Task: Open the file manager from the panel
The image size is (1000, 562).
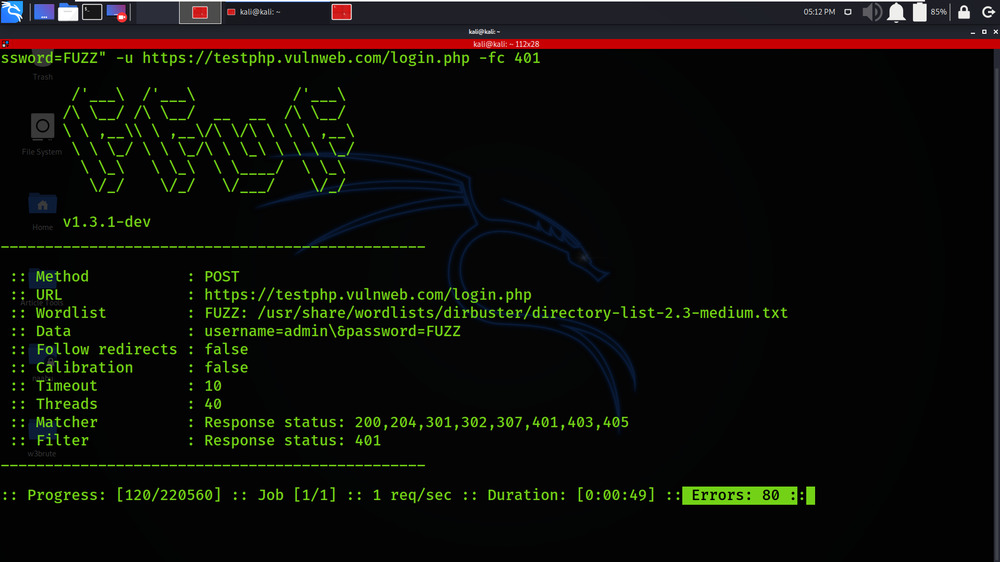Action: [x=68, y=12]
